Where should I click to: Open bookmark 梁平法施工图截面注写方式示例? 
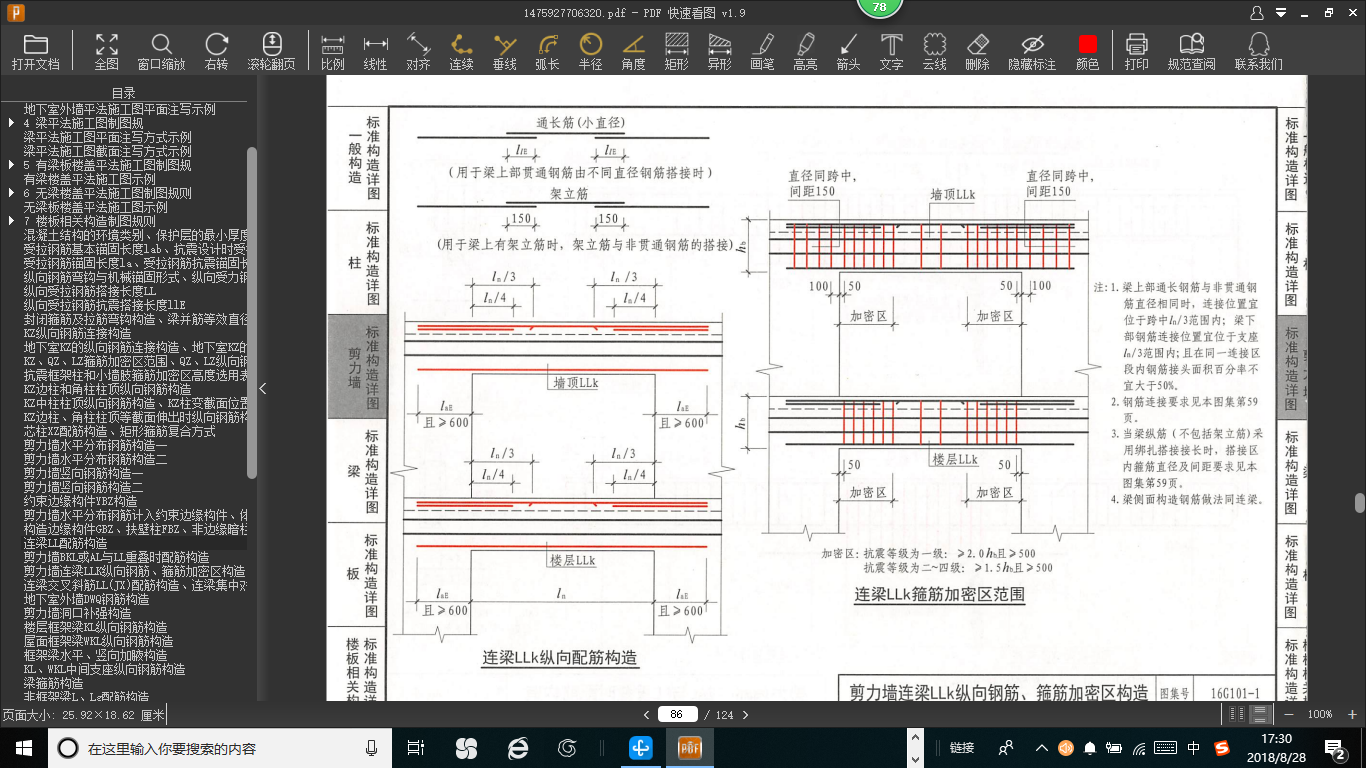108,151
